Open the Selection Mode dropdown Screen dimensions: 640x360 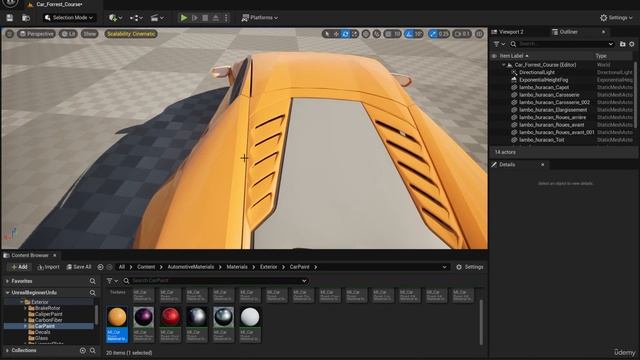pyautogui.click(x=69, y=18)
